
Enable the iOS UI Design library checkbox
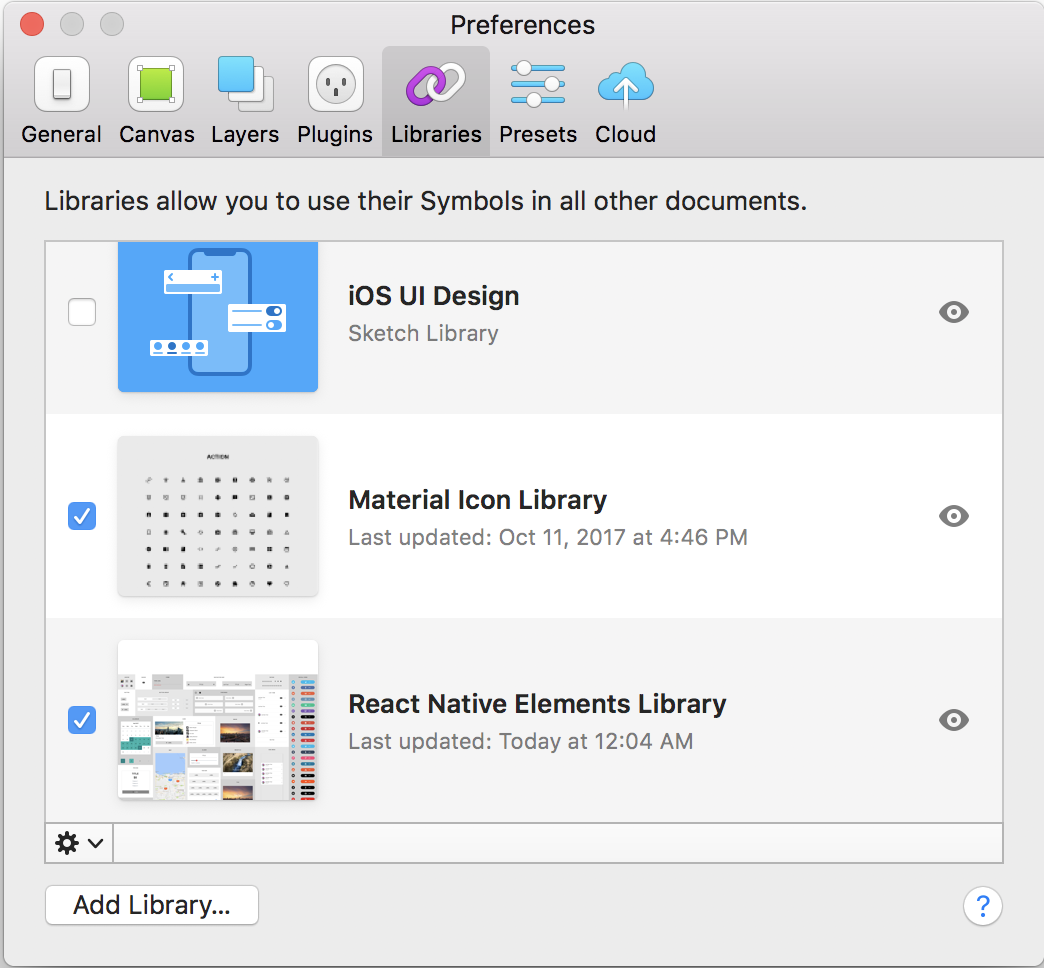click(x=82, y=312)
